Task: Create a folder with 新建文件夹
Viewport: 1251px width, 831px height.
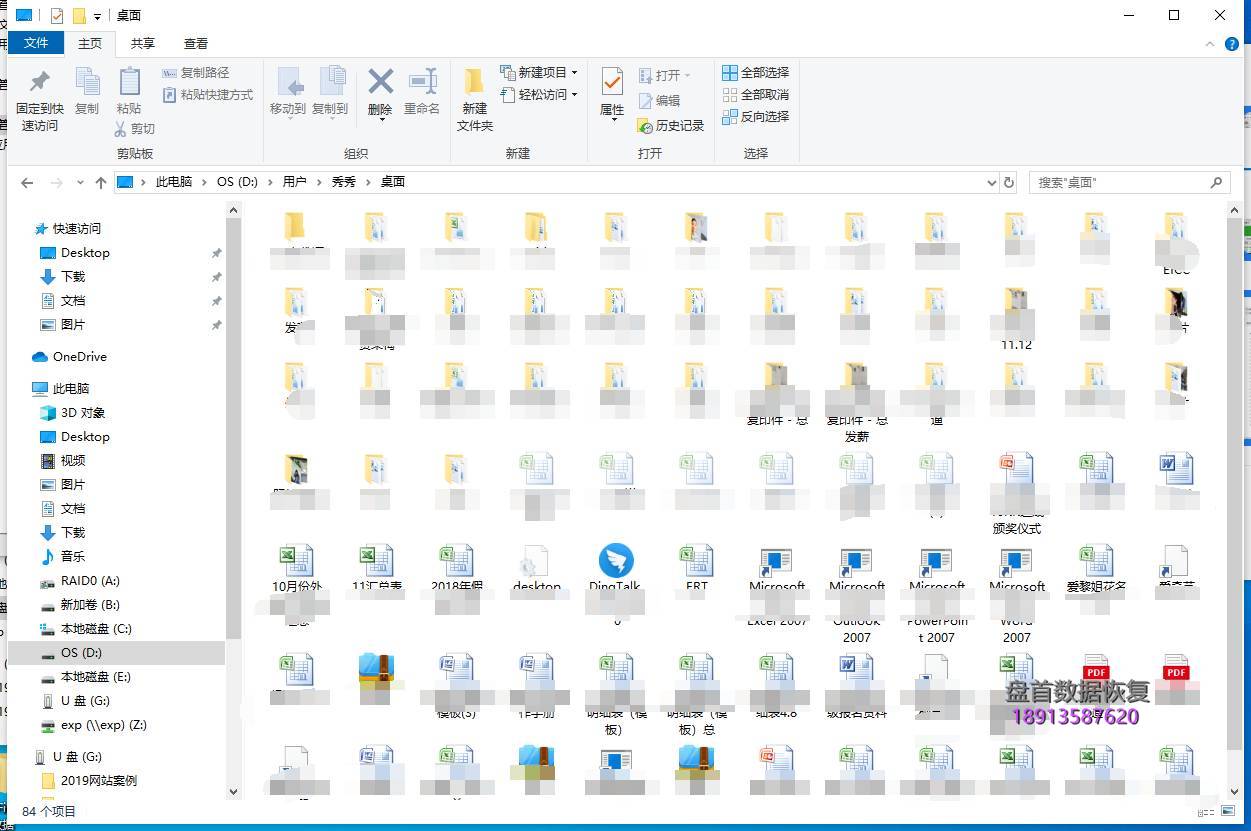Action: [x=475, y=99]
